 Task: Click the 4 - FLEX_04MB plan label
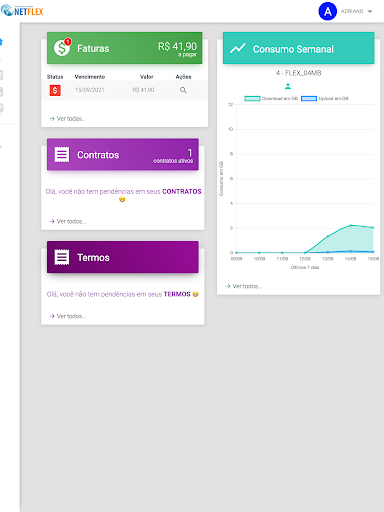[x=298, y=73]
